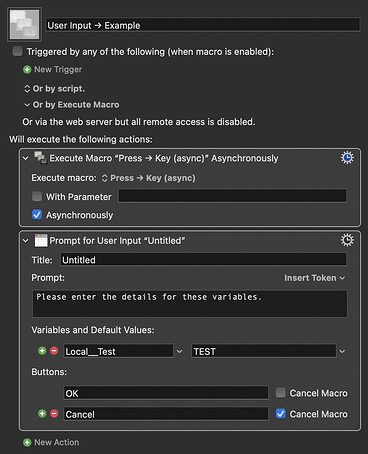This screenshot has height=454, width=368.
Task: Click the 'Will execute the following actions:' text
Action: (81, 139)
